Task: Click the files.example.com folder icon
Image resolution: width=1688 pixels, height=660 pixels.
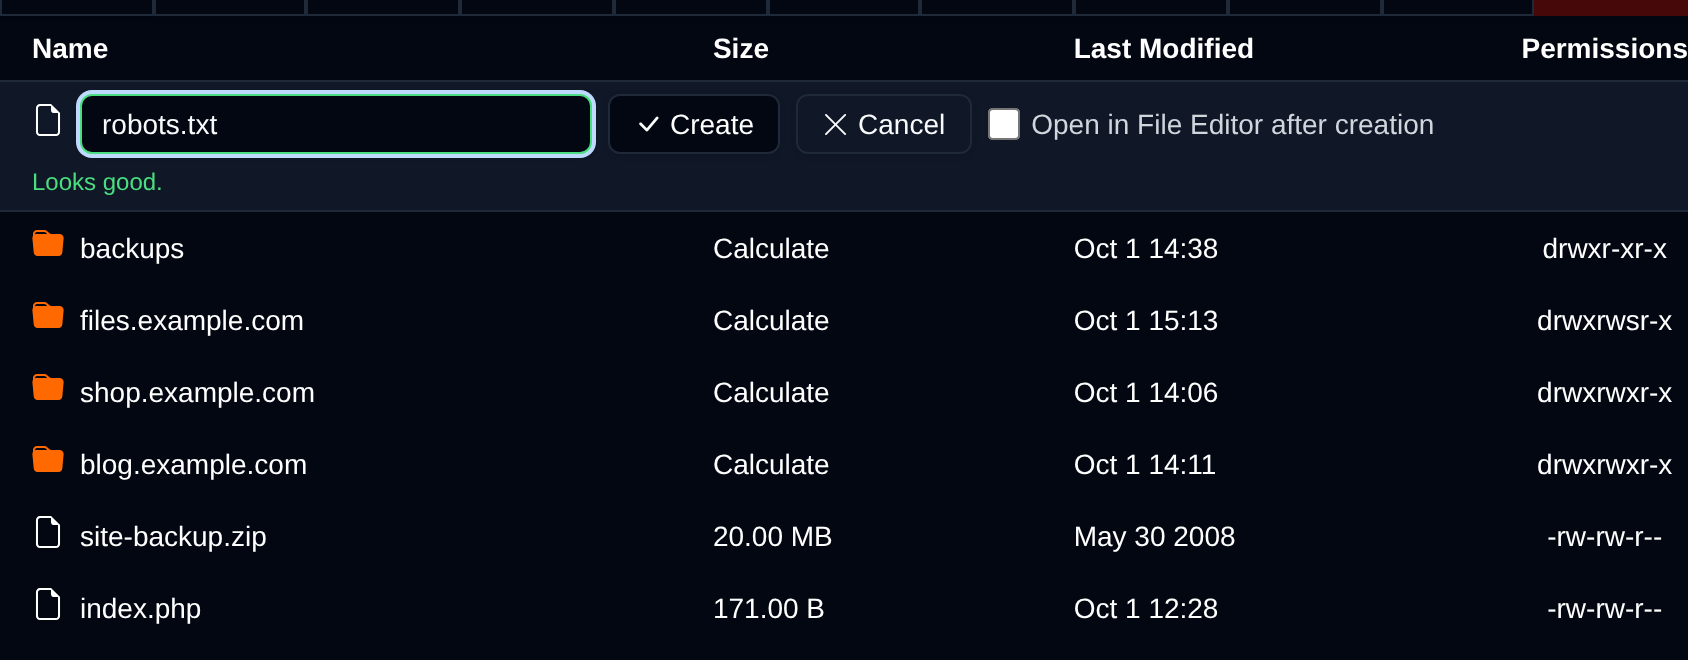Action: [x=48, y=316]
